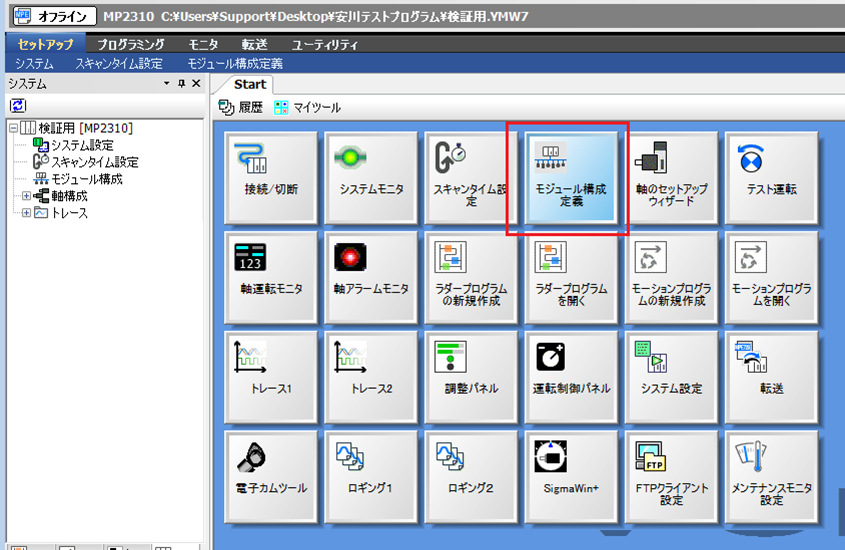Click スキャンタイム設定 in the submenu bar
This screenshot has width=845, height=550.
pos(118,63)
